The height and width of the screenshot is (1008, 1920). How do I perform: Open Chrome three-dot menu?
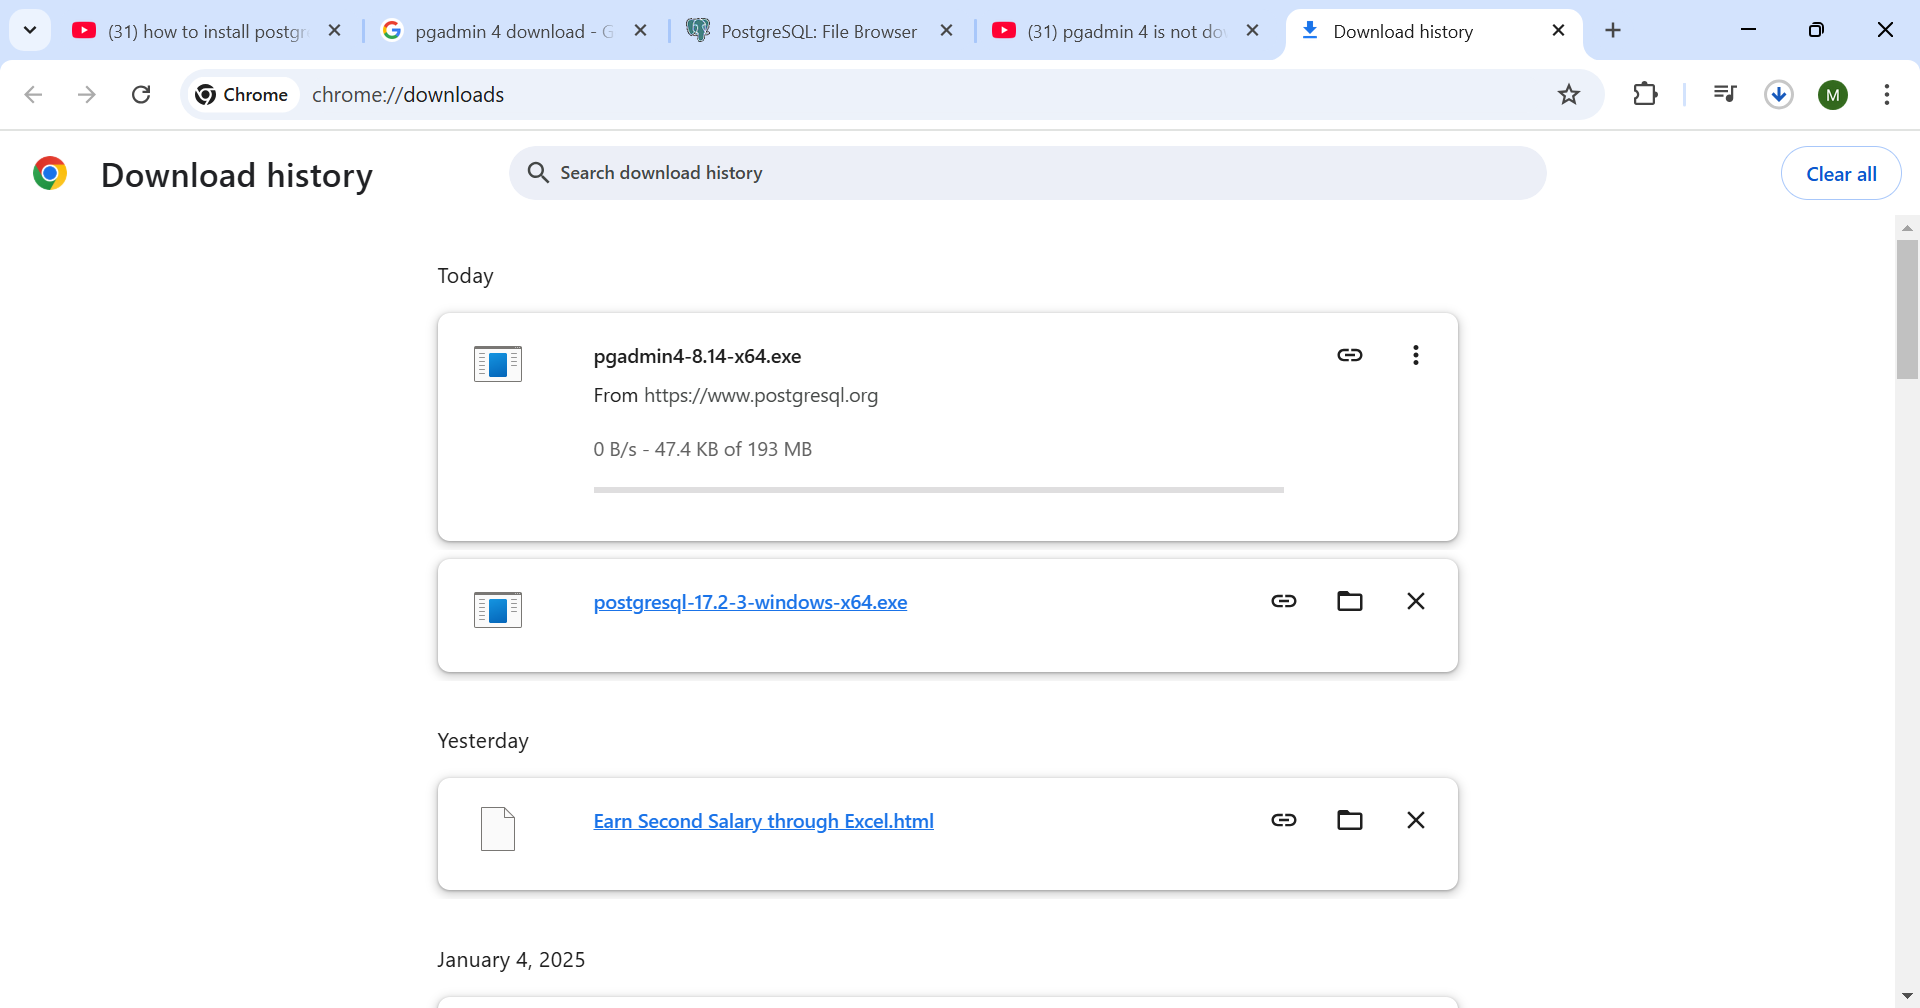pyautogui.click(x=1886, y=94)
